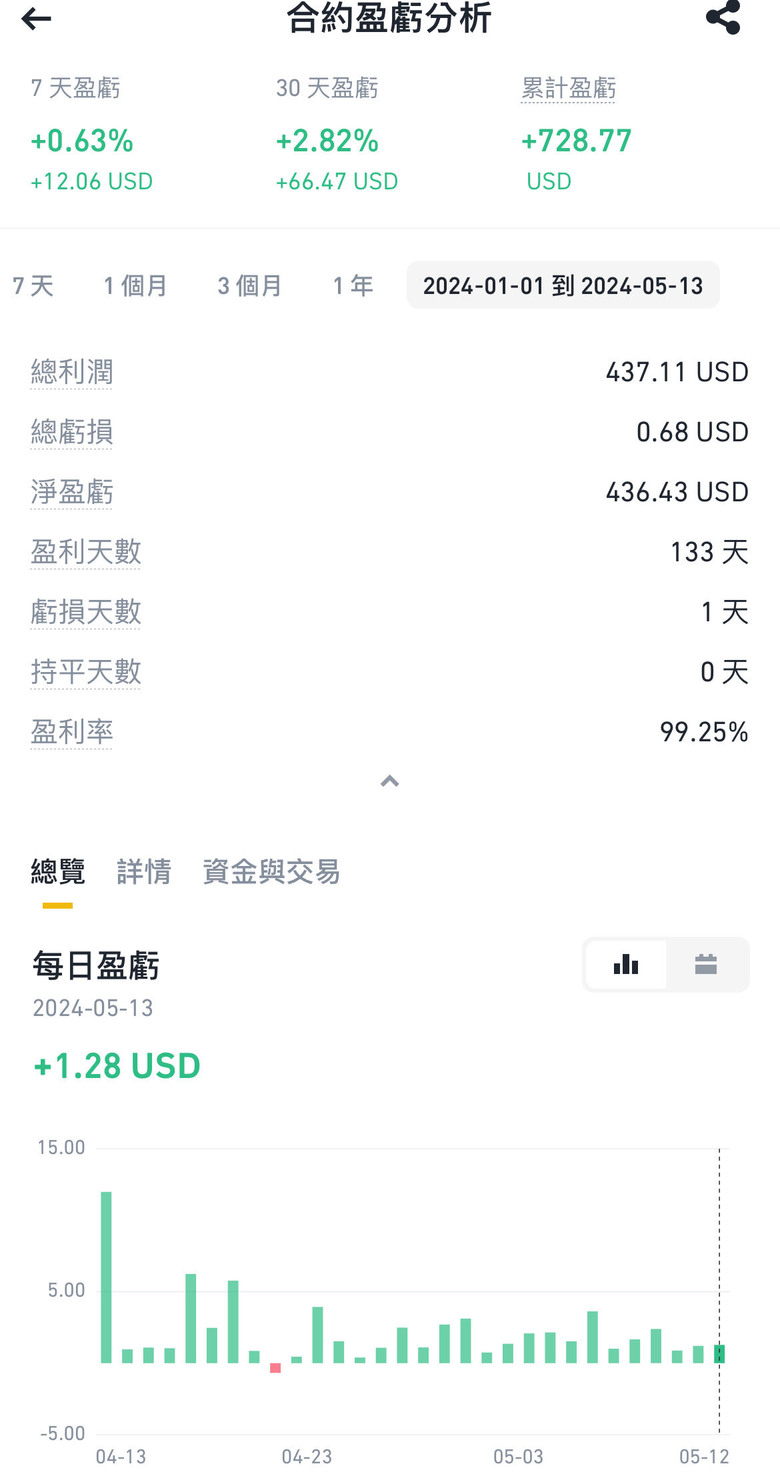Viewport: 780px width, 1478px height.
Task: Tap the back arrow icon
Action: pos(36,19)
